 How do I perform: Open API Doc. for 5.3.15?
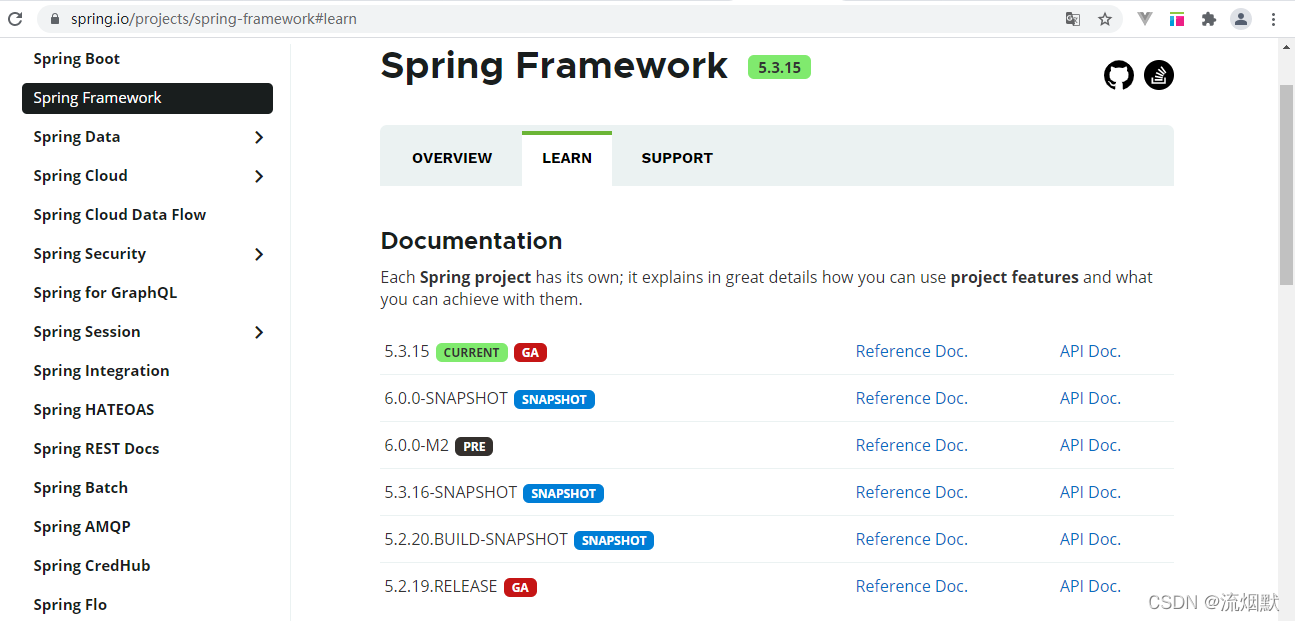click(x=1090, y=351)
